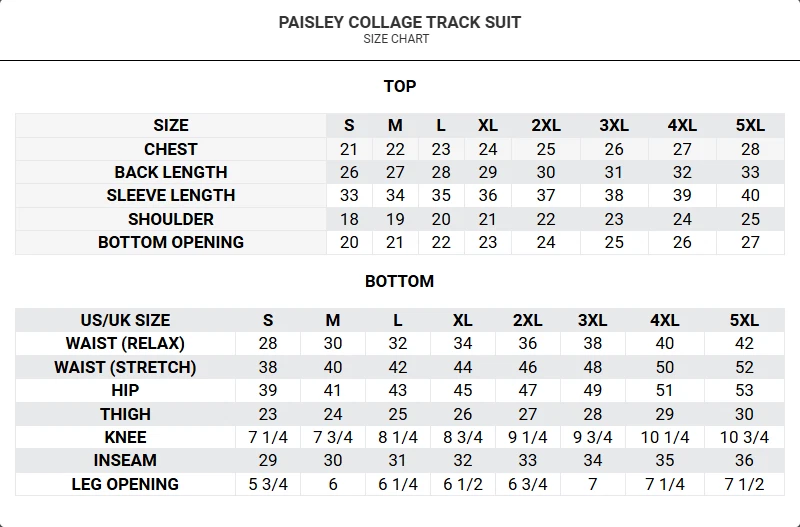The image size is (800, 527).
Task: Click the CHEST row label
Action: 171,149
